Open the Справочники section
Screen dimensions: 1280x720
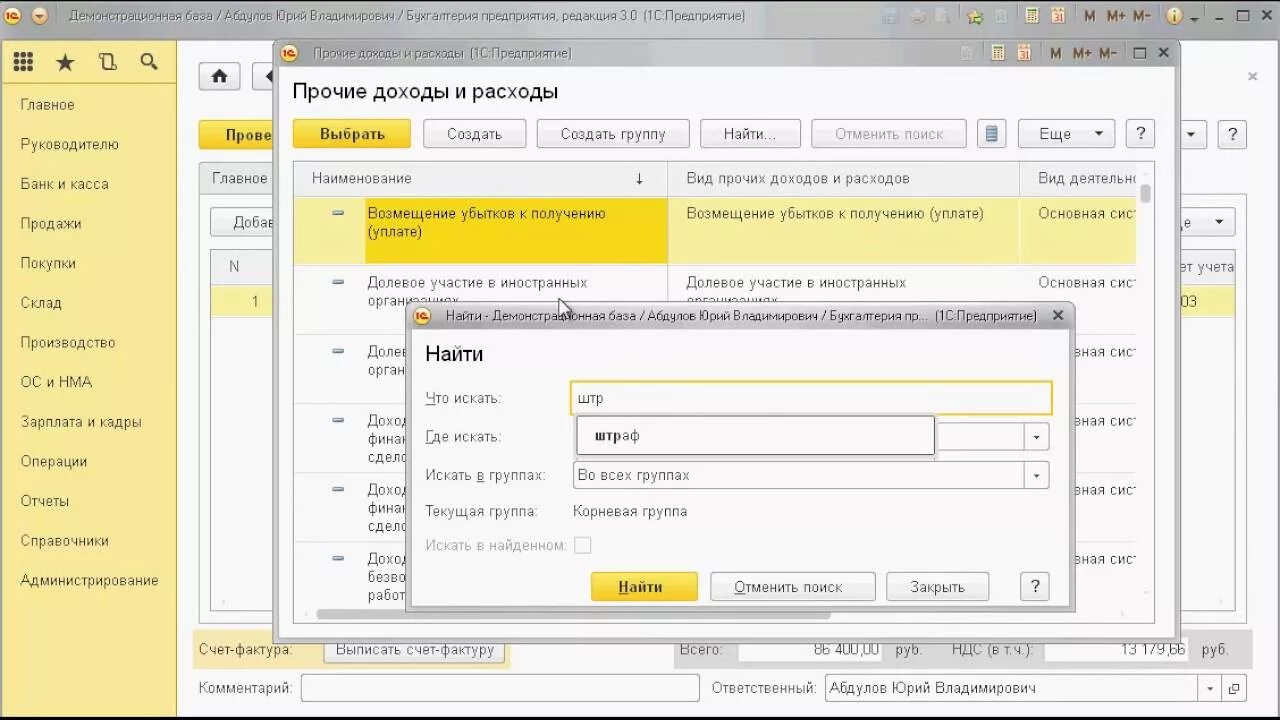coord(65,541)
